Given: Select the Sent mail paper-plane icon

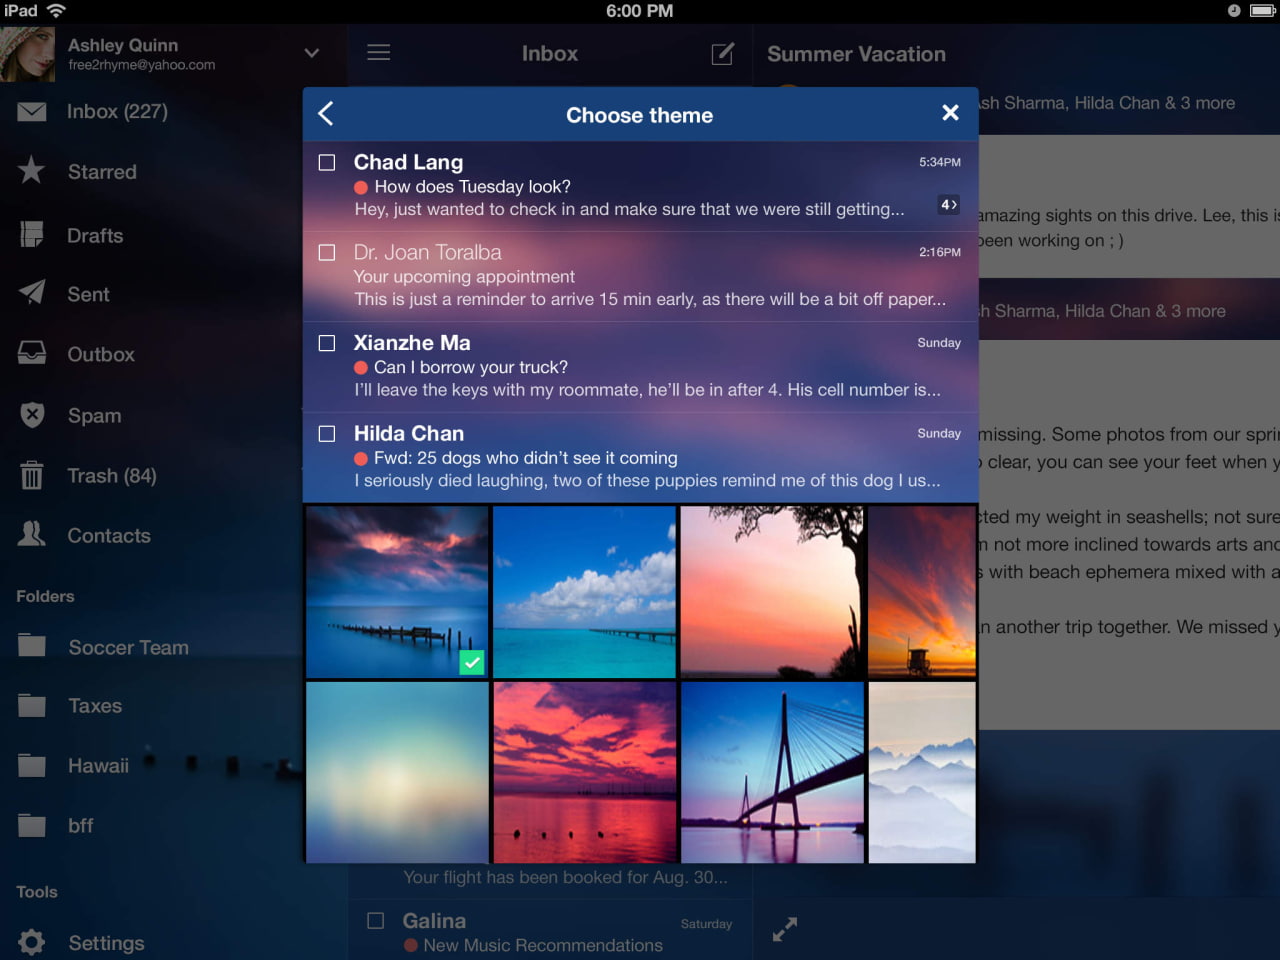Looking at the screenshot, I should [31, 294].
